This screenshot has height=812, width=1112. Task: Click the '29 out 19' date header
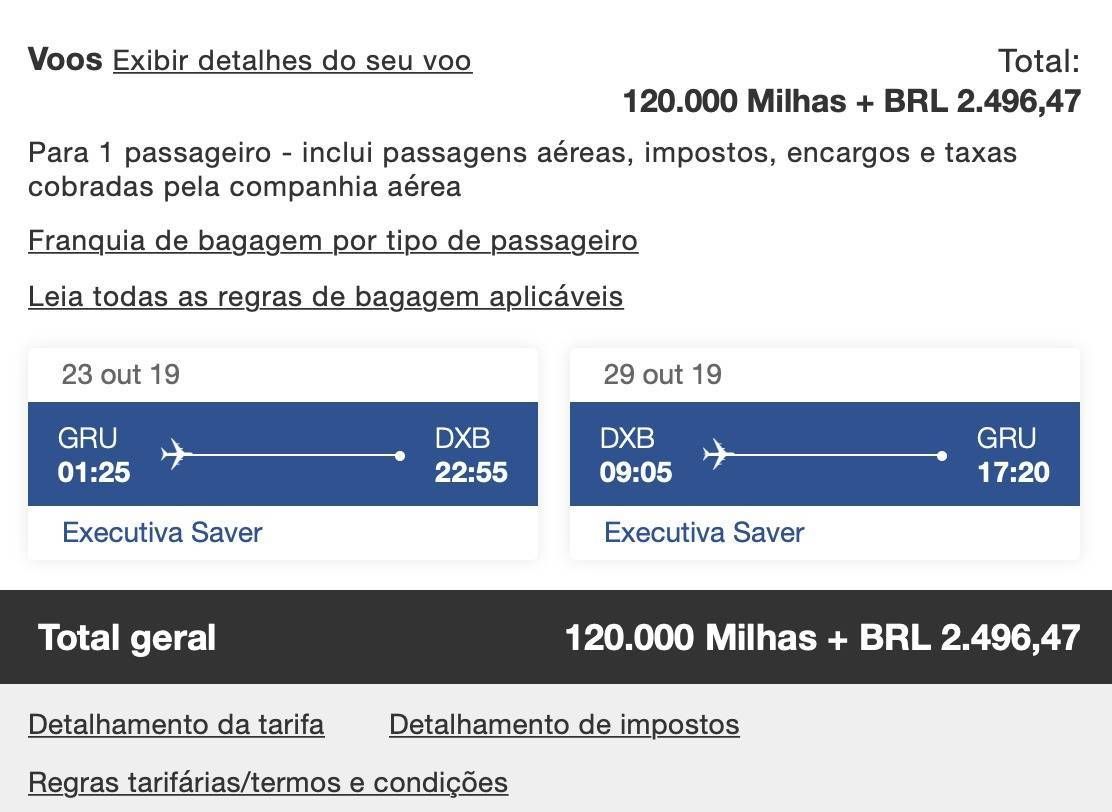point(662,374)
